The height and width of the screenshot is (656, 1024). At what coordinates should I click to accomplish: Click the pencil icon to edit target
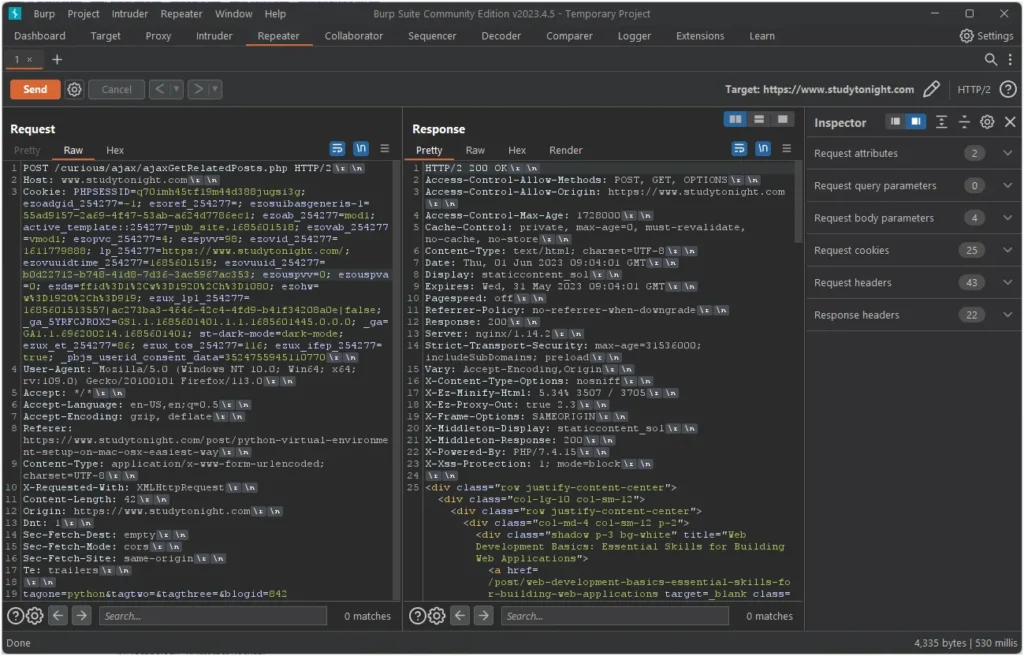tap(931, 89)
